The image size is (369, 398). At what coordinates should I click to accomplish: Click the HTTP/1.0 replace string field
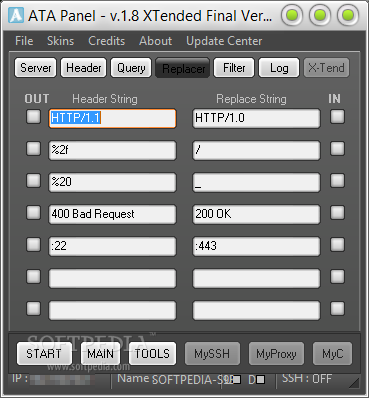point(256,118)
